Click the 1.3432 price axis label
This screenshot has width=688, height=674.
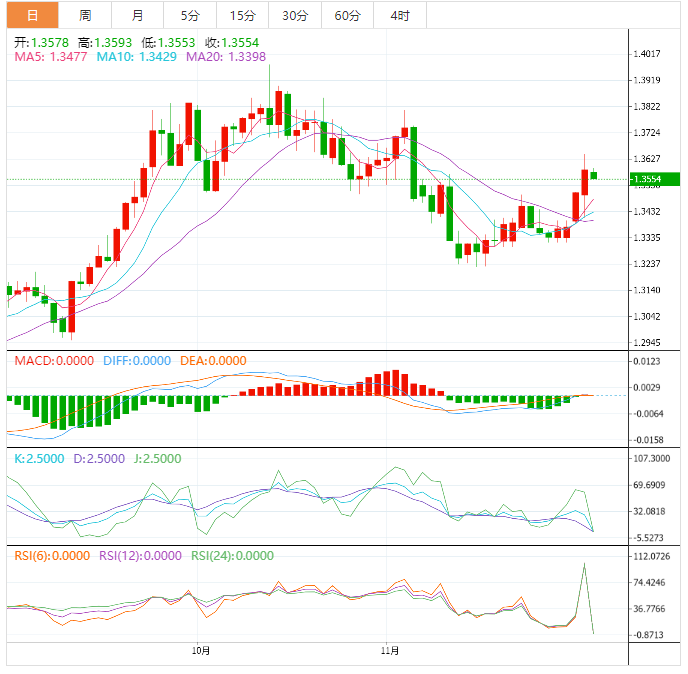point(647,212)
